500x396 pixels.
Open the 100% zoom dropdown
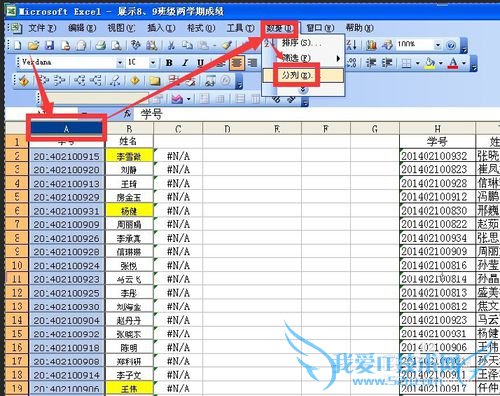438,45
